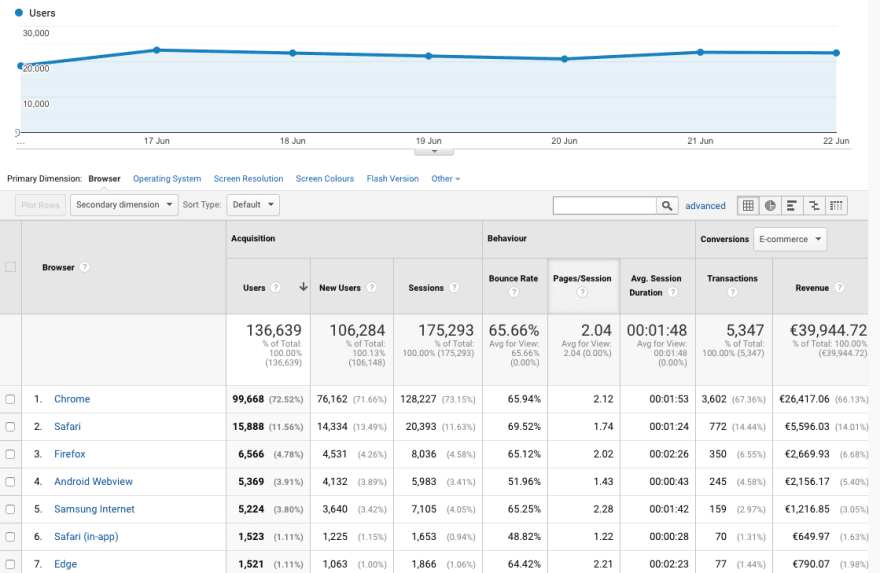Sort by the Bounce Rate column header
This screenshot has height=573, width=880.
(x=513, y=278)
